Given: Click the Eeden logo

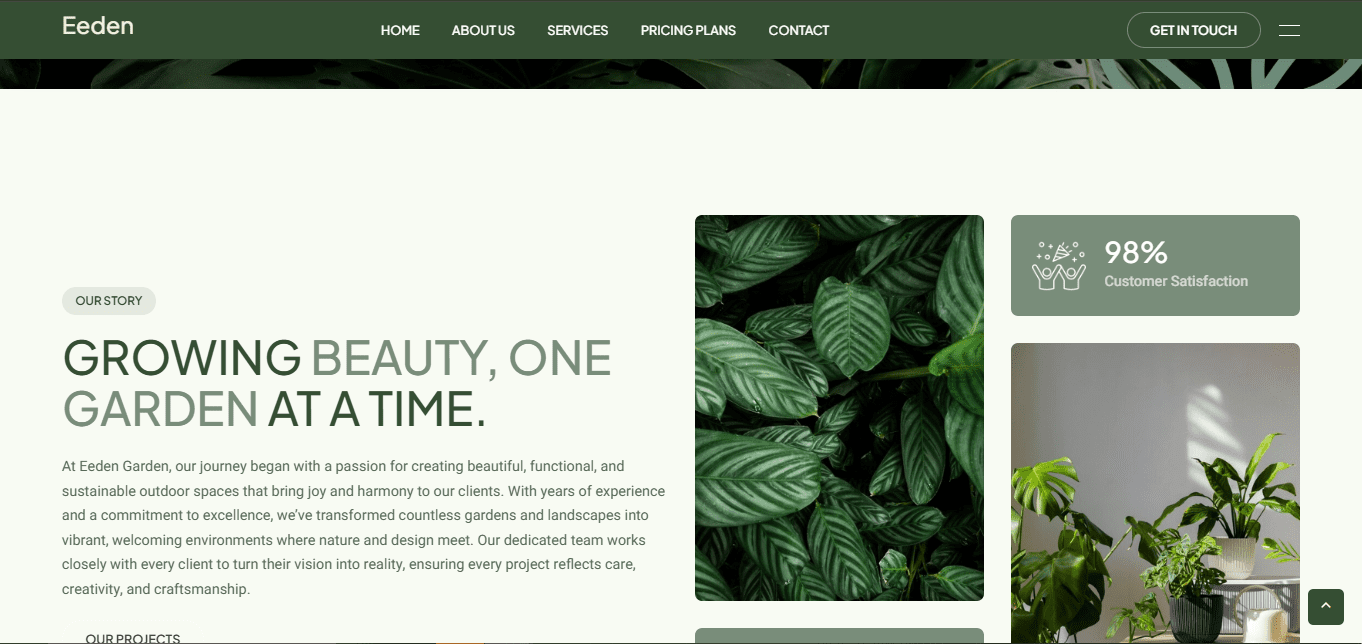Looking at the screenshot, I should pyautogui.click(x=97, y=26).
